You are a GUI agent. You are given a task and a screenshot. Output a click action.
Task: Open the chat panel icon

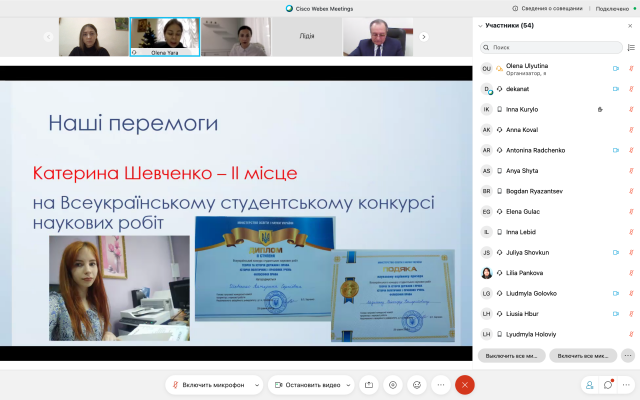click(608, 385)
